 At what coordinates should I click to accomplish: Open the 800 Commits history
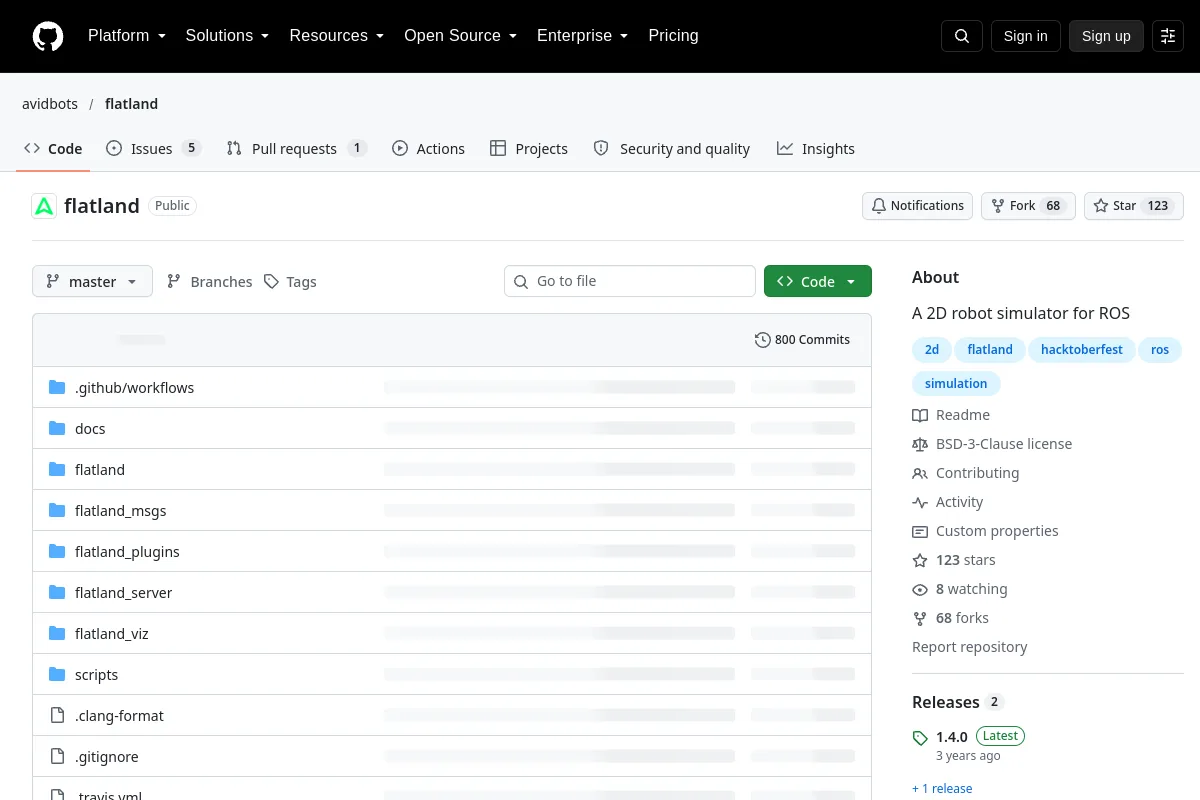[802, 340]
